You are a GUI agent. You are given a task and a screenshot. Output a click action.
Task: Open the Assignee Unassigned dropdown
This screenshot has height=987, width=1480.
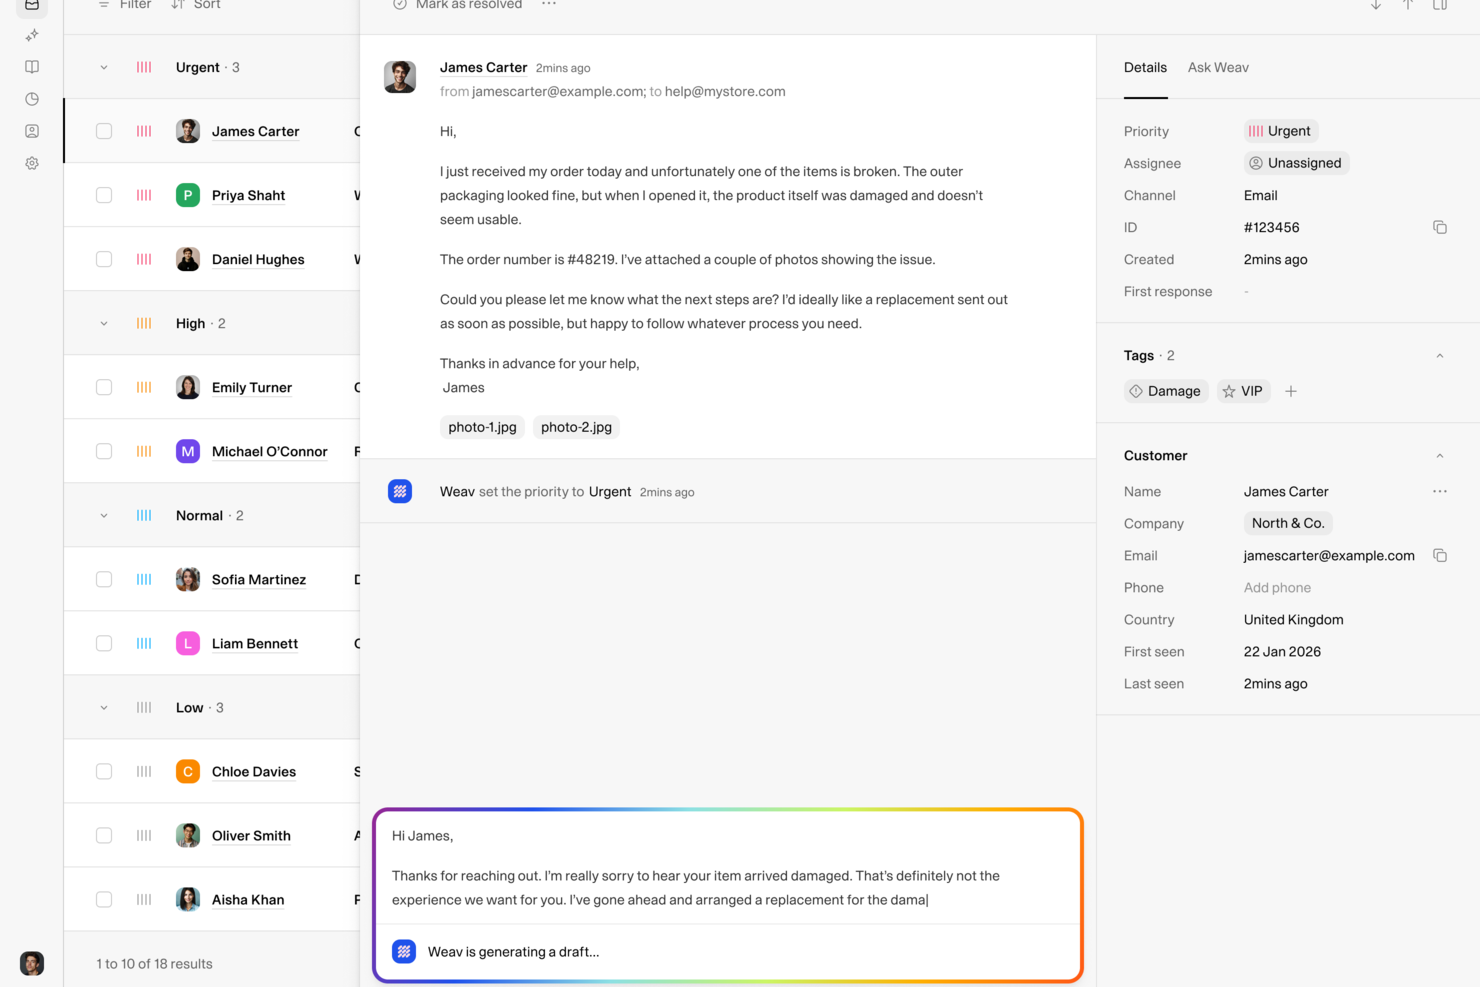click(x=1296, y=163)
